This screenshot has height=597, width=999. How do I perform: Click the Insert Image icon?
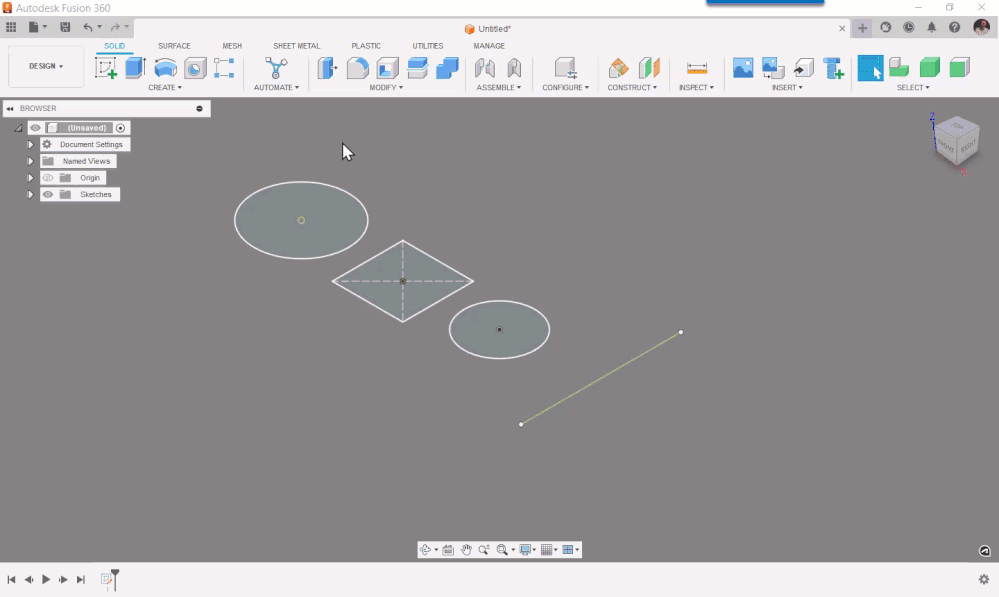[743, 68]
